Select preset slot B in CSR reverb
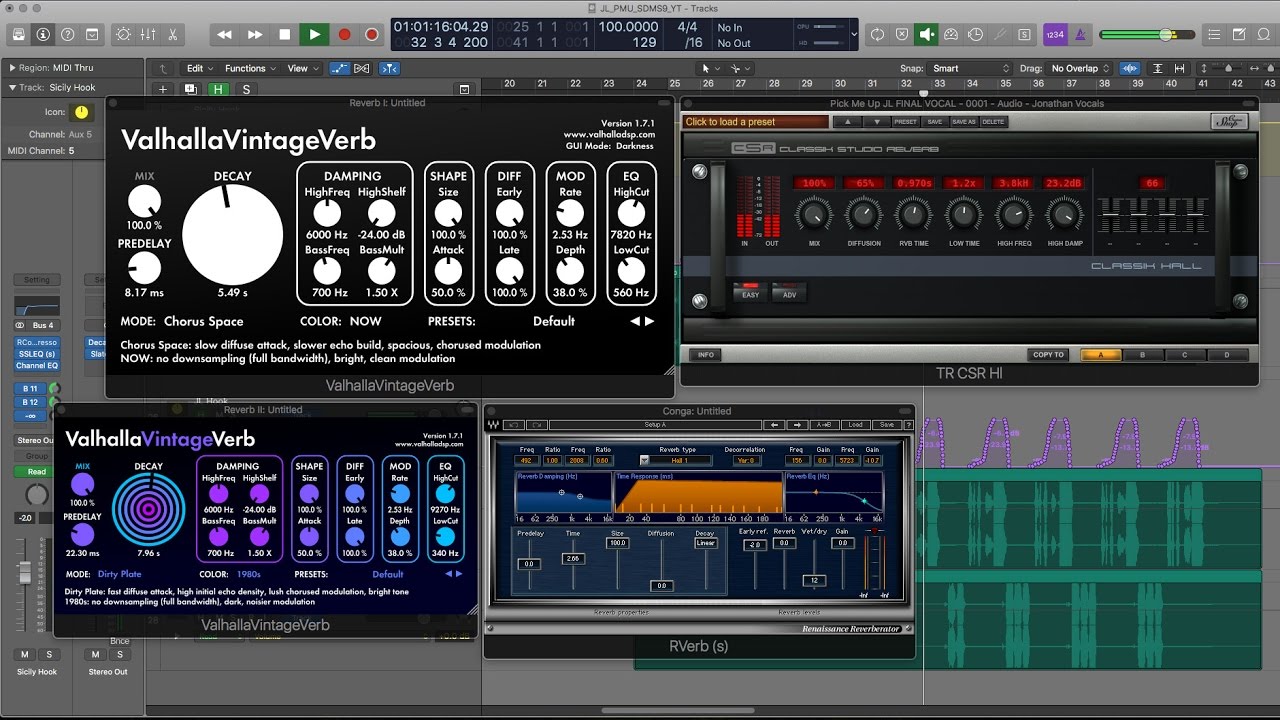The image size is (1280, 720). [1143, 355]
